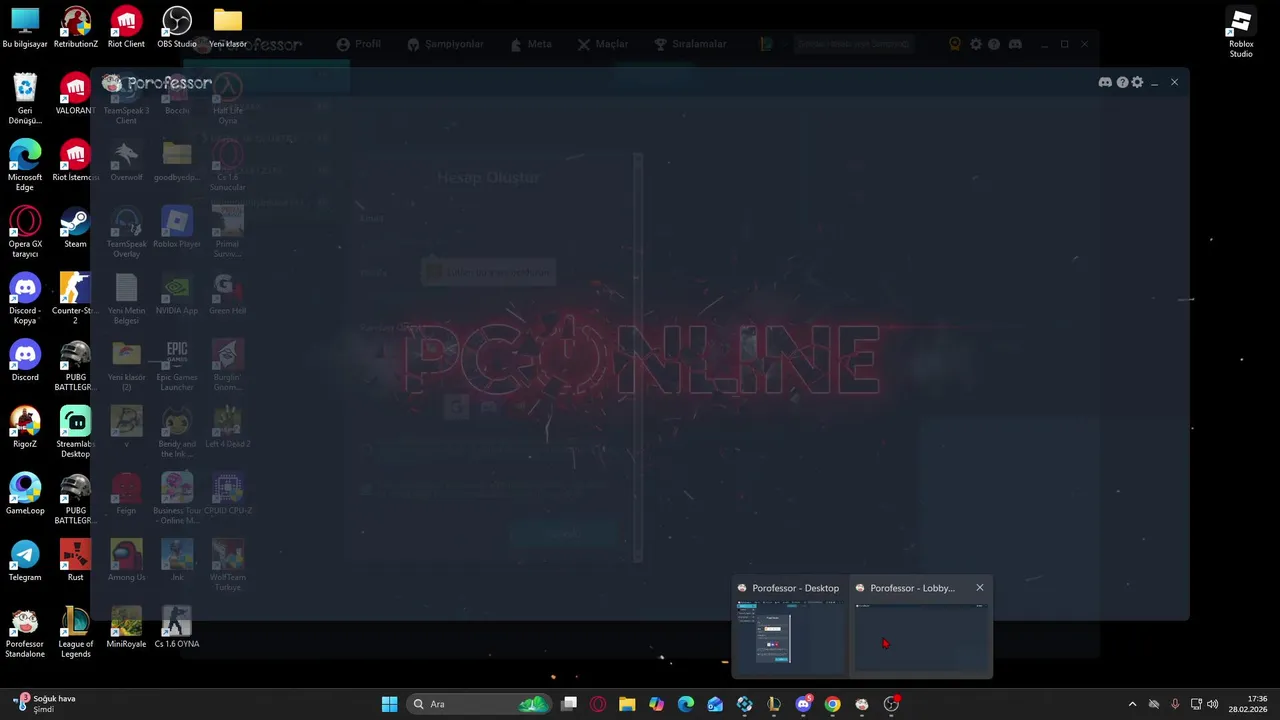Select the 'Porofessor - Lobby' preview thumbnail
The width and height of the screenshot is (1280, 720).
[x=920, y=638]
